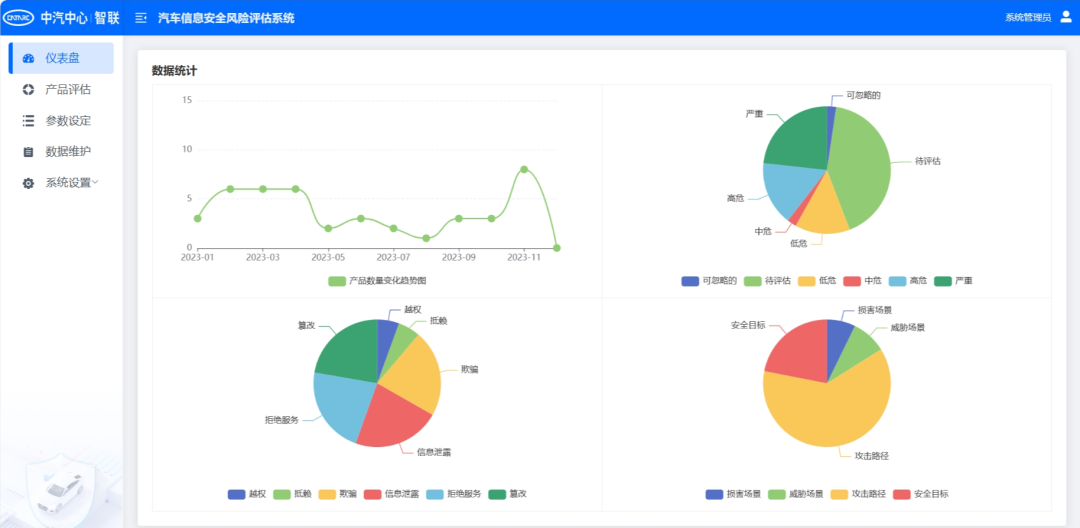Click the 2023-11 peak data point
The image size is (1080, 528).
click(x=524, y=169)
